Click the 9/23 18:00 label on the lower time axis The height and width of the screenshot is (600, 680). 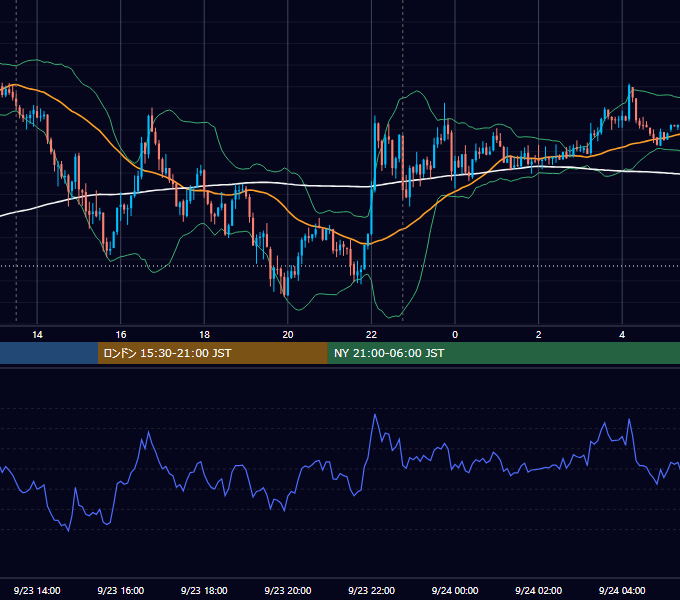pos(204,590)
